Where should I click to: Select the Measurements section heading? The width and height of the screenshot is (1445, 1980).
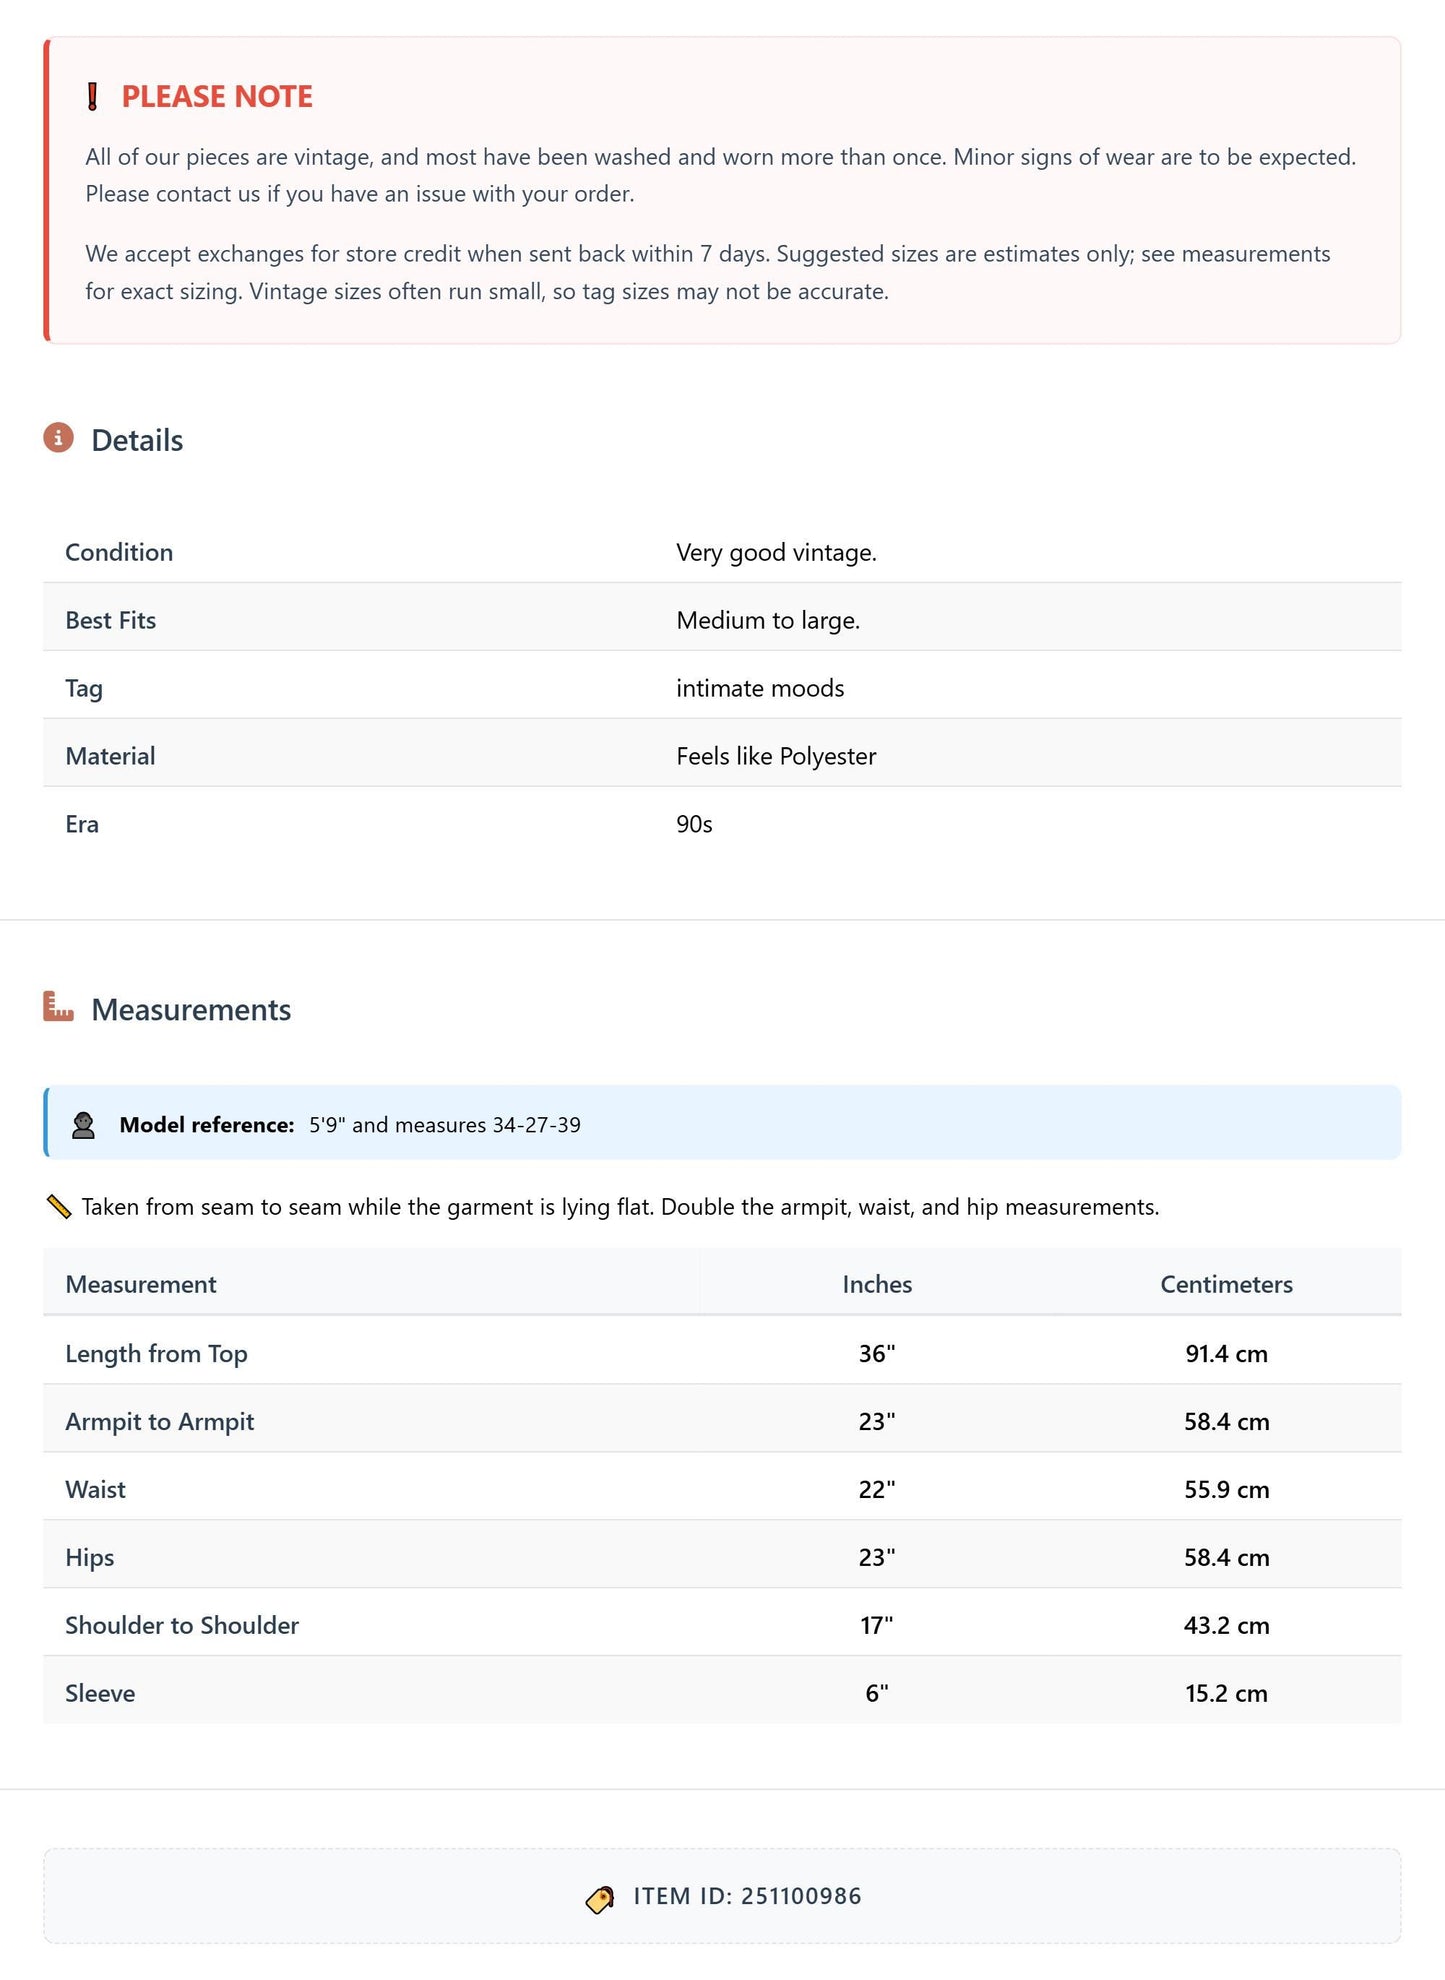(191, 1010)
